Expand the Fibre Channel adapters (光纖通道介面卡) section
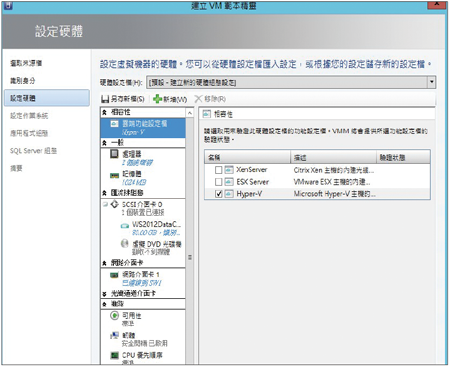450x367 pixels. pos(104,294)
